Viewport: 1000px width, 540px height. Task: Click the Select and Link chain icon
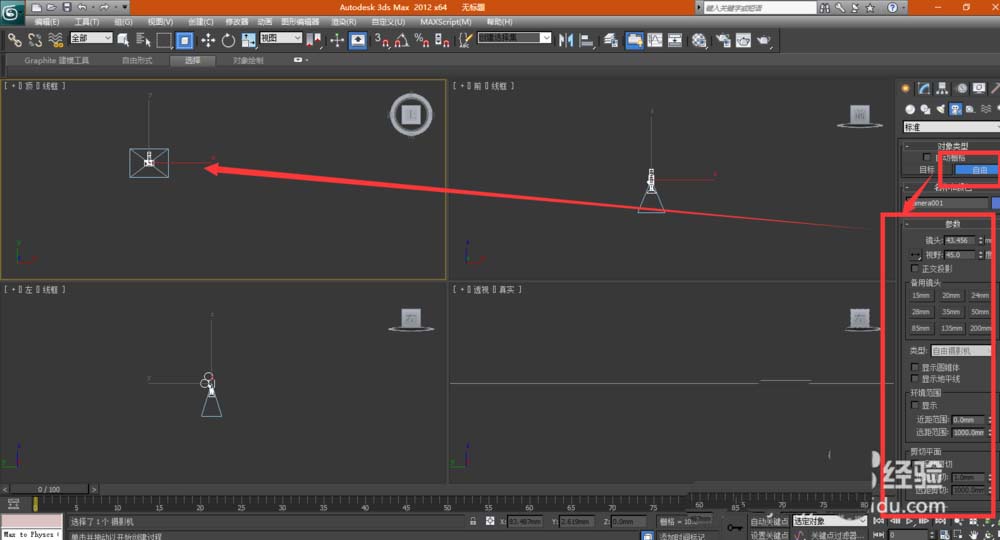coord(14,40)
